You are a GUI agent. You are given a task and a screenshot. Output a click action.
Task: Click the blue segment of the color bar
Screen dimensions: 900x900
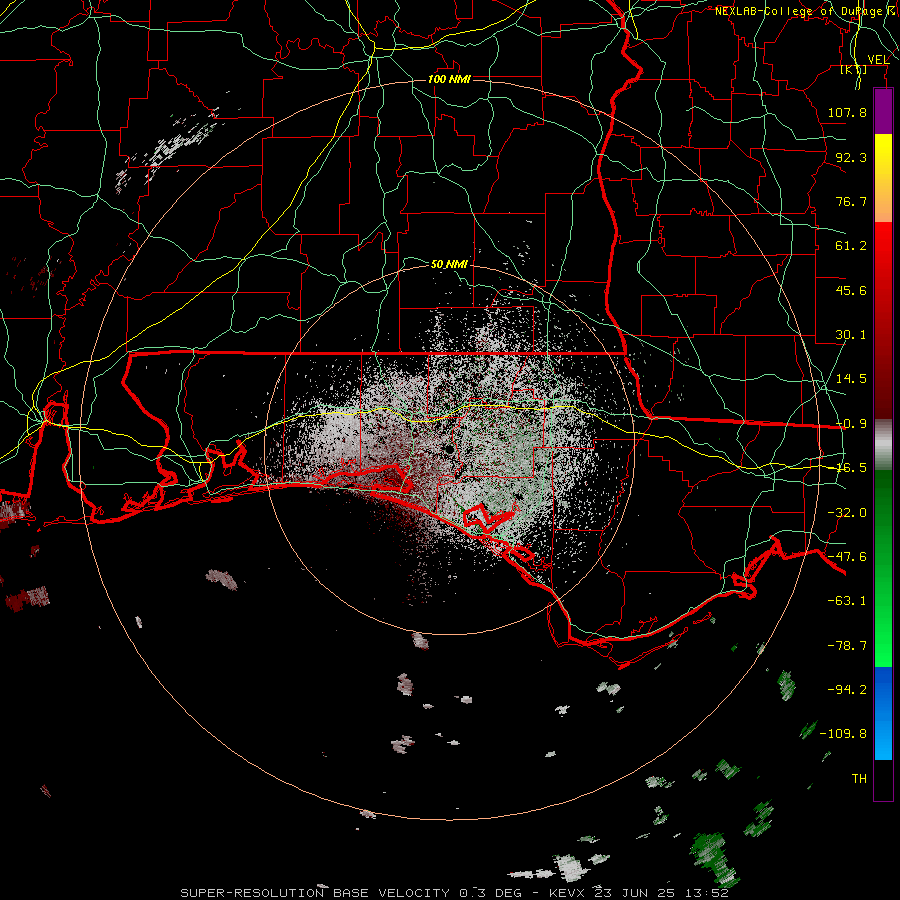tap(883, 713)
